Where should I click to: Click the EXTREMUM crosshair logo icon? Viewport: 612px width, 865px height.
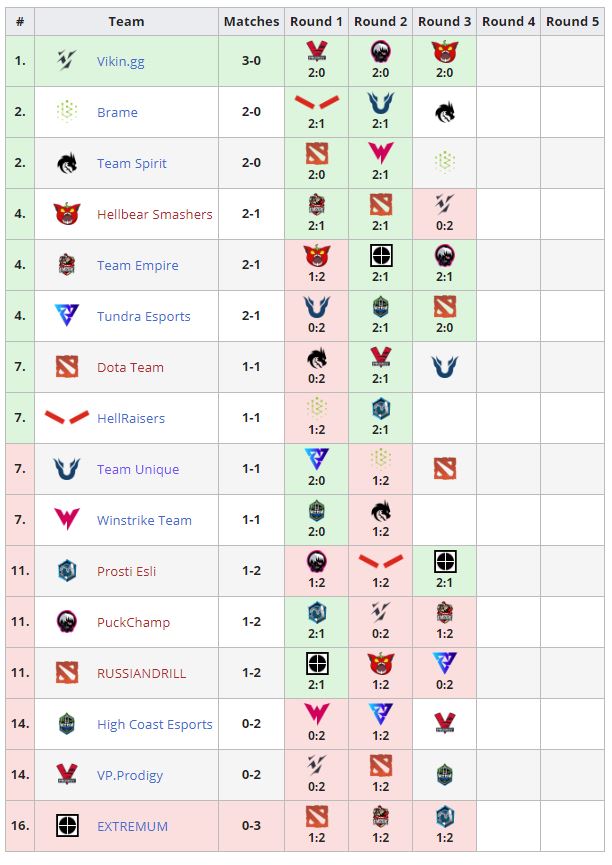pyautogui.click(x=67, y=826)
